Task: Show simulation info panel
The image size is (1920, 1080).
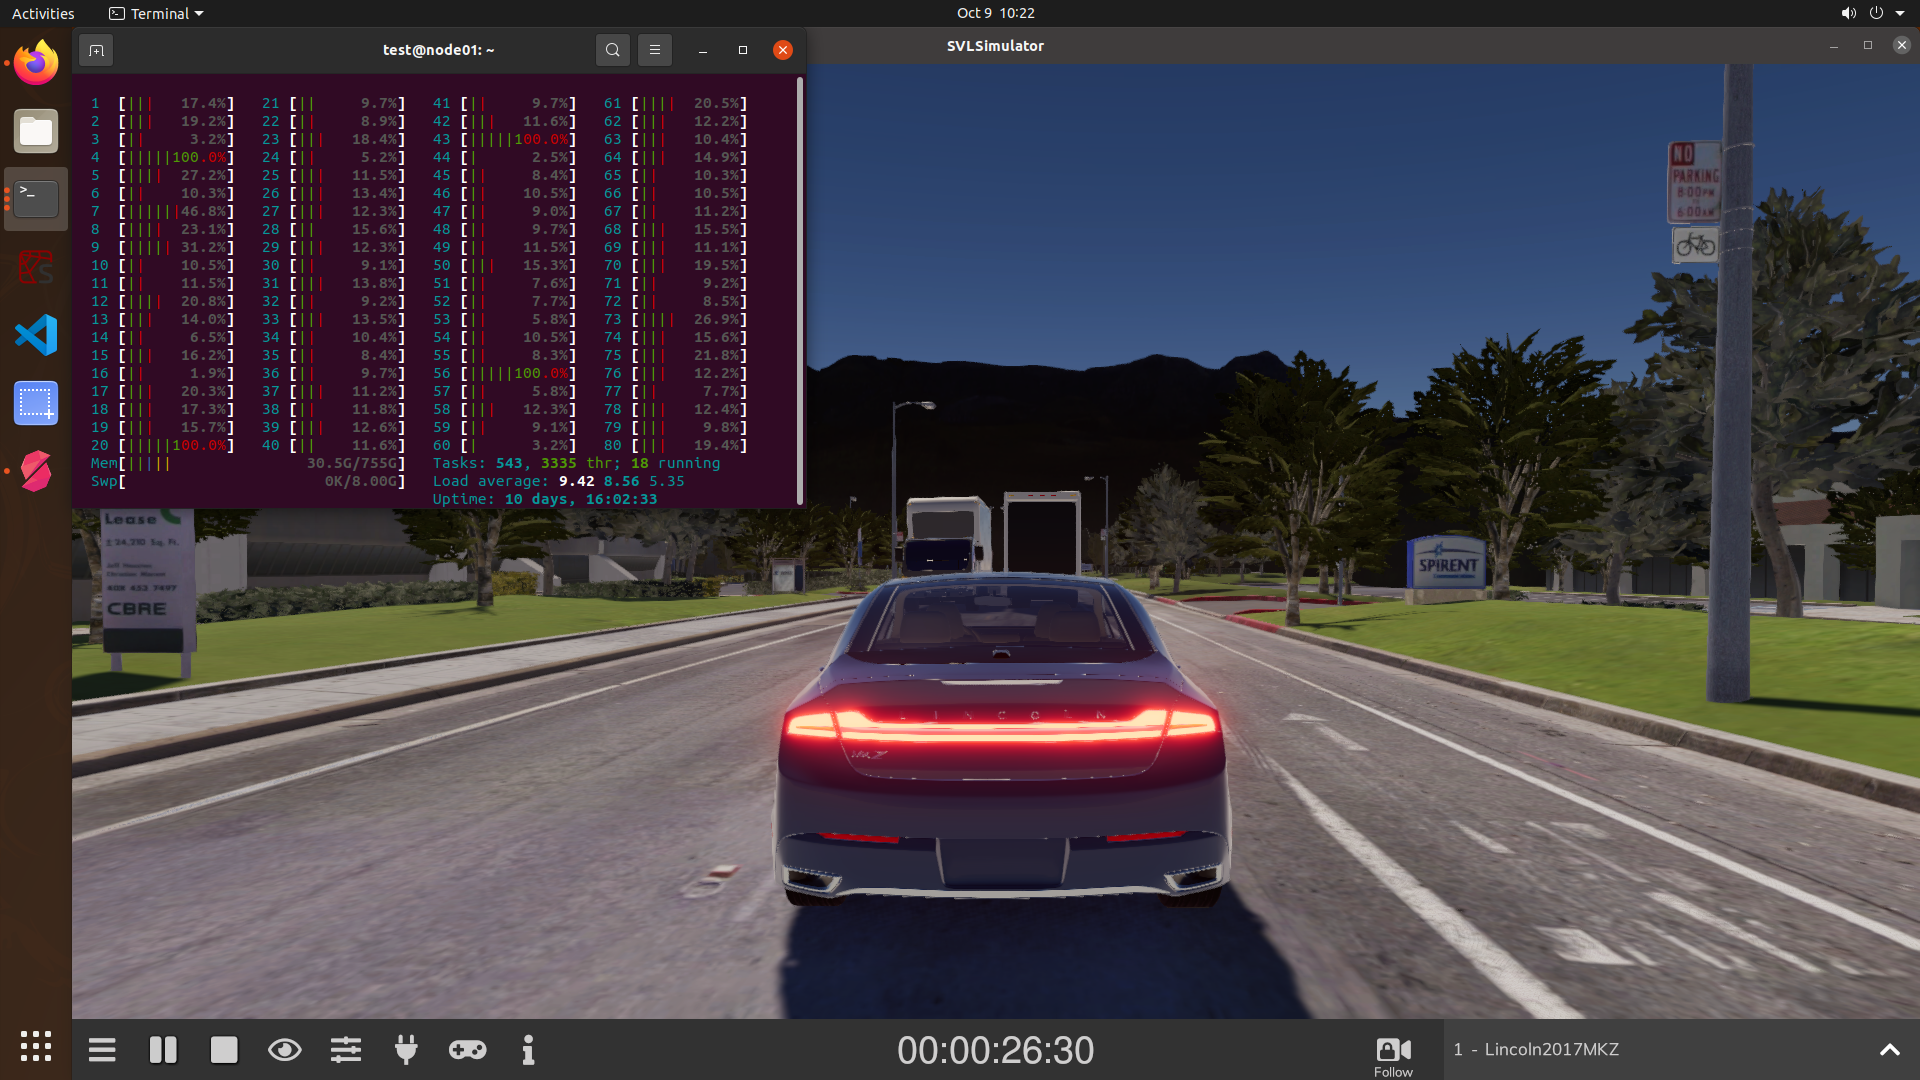Action: [x=528, y=1049]
